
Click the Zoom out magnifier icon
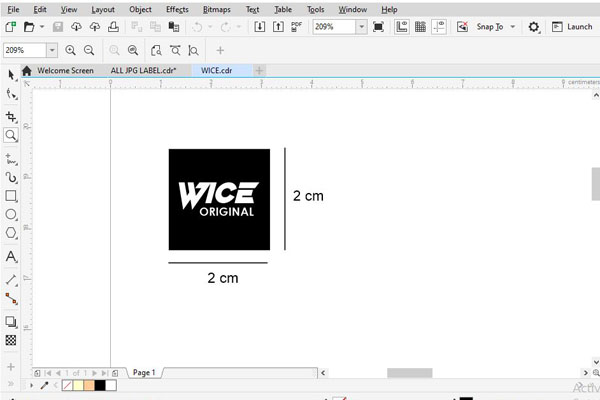tap(89, 50)
